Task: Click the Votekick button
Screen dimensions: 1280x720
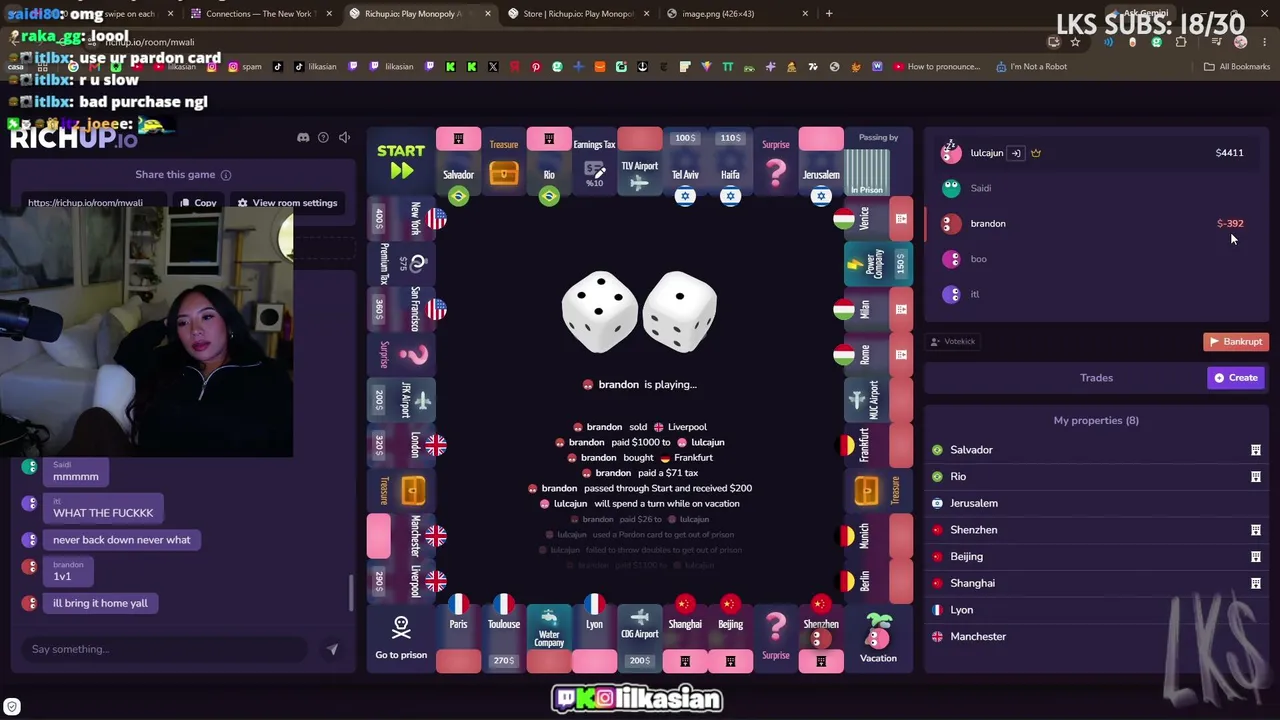Action: (953, 342)
